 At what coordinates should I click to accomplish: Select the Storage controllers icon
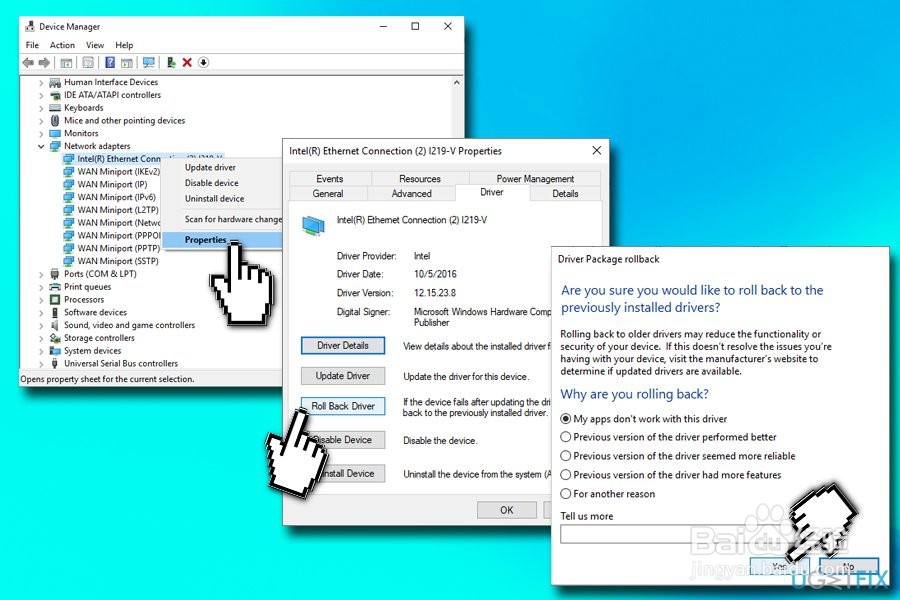click(x=55, y=338)
